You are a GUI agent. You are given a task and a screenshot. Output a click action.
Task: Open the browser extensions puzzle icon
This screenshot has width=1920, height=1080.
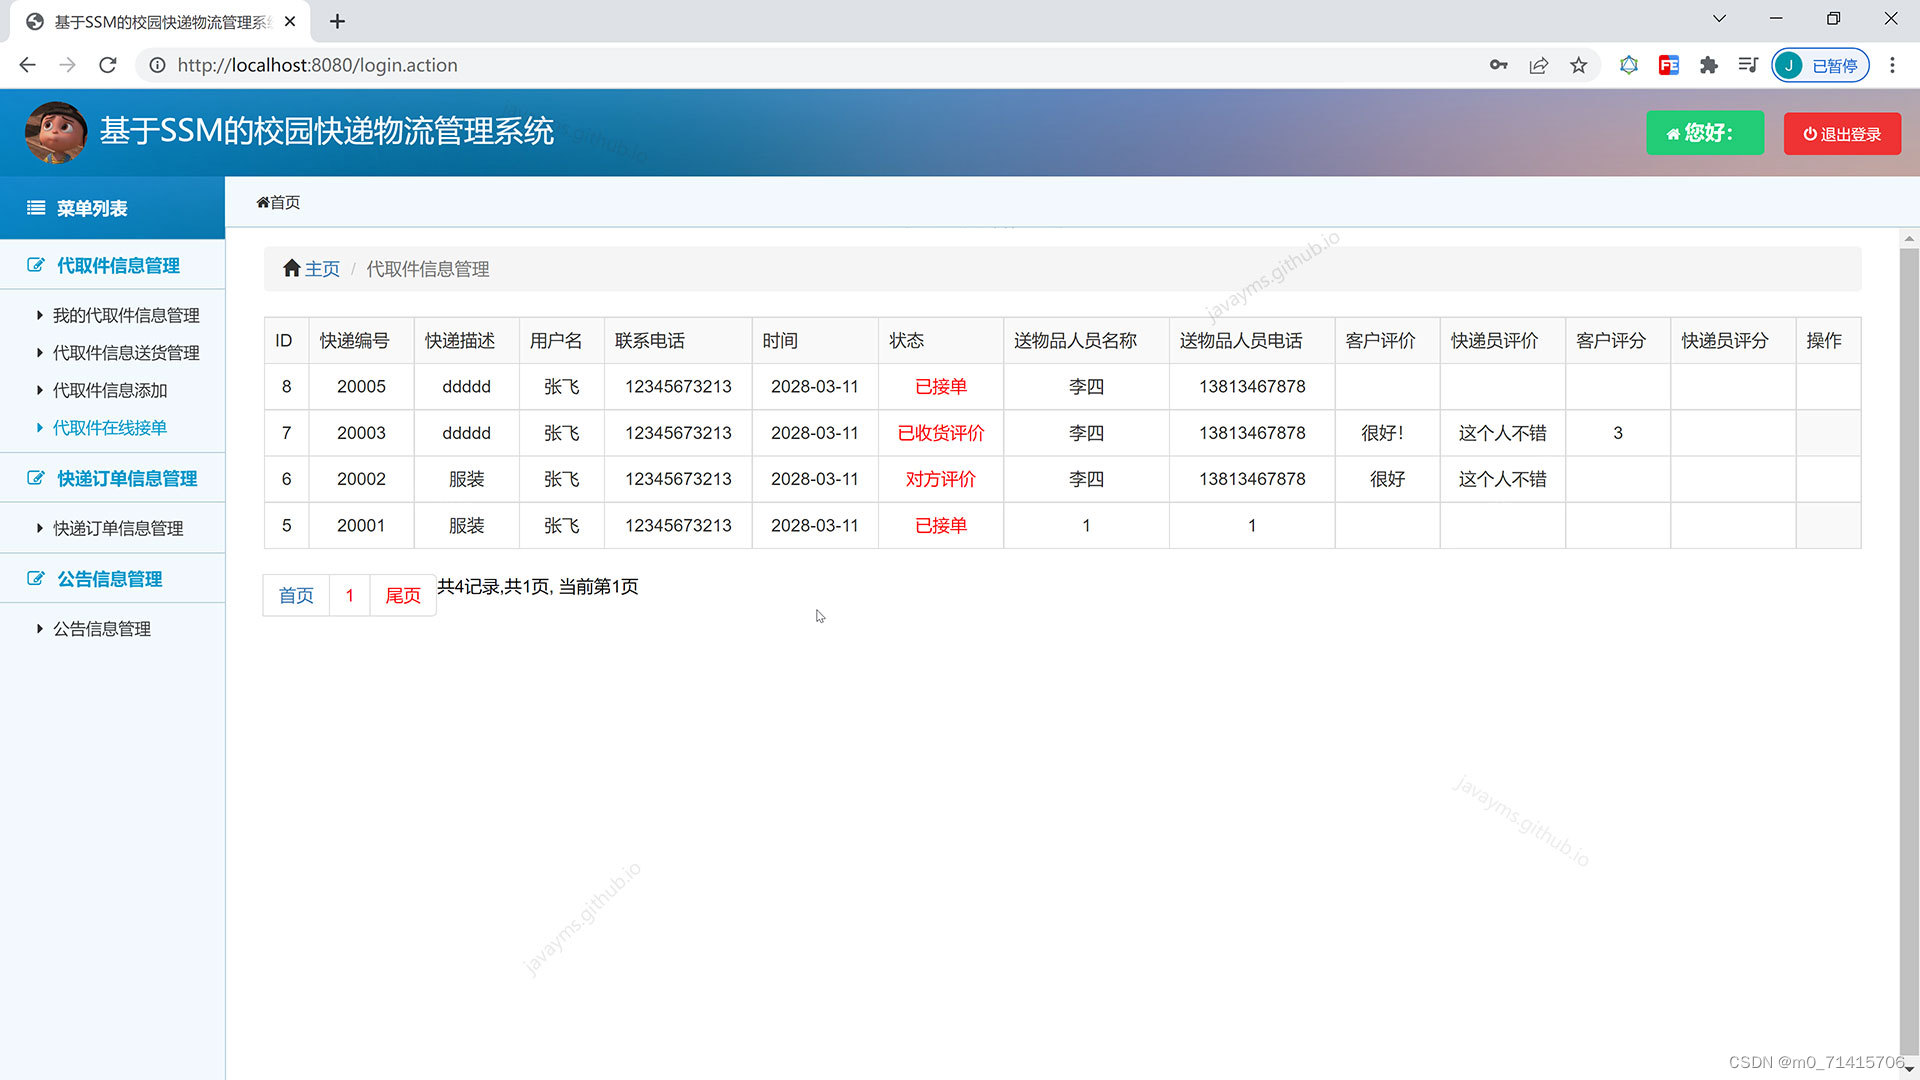click(1708, 65)
